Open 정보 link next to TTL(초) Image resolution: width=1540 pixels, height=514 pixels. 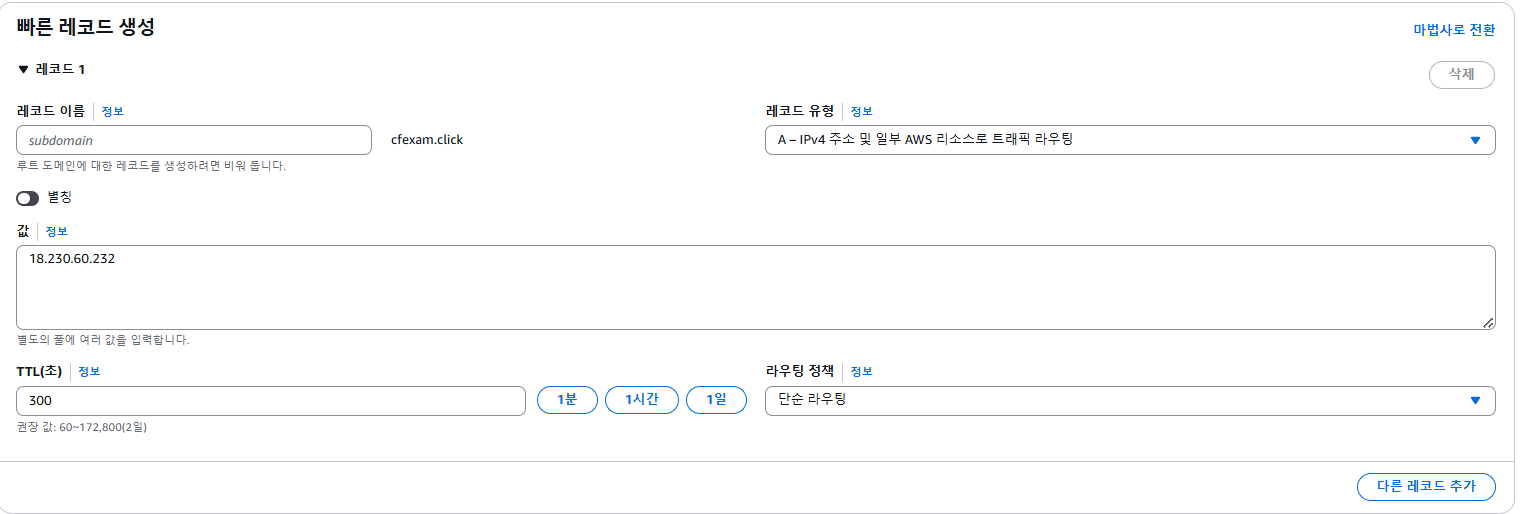[x=89, y=372]
